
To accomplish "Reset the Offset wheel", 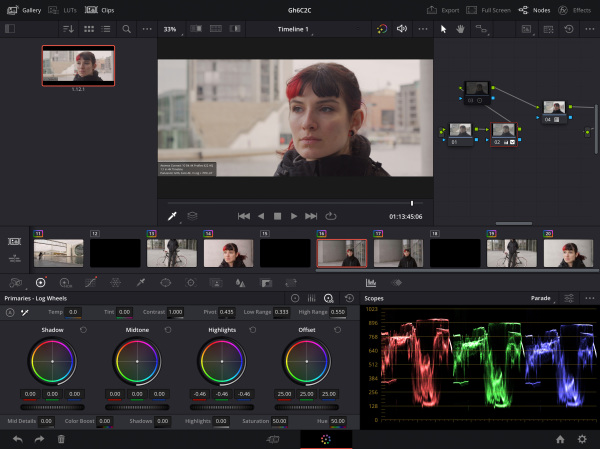I will click(337, 330).
